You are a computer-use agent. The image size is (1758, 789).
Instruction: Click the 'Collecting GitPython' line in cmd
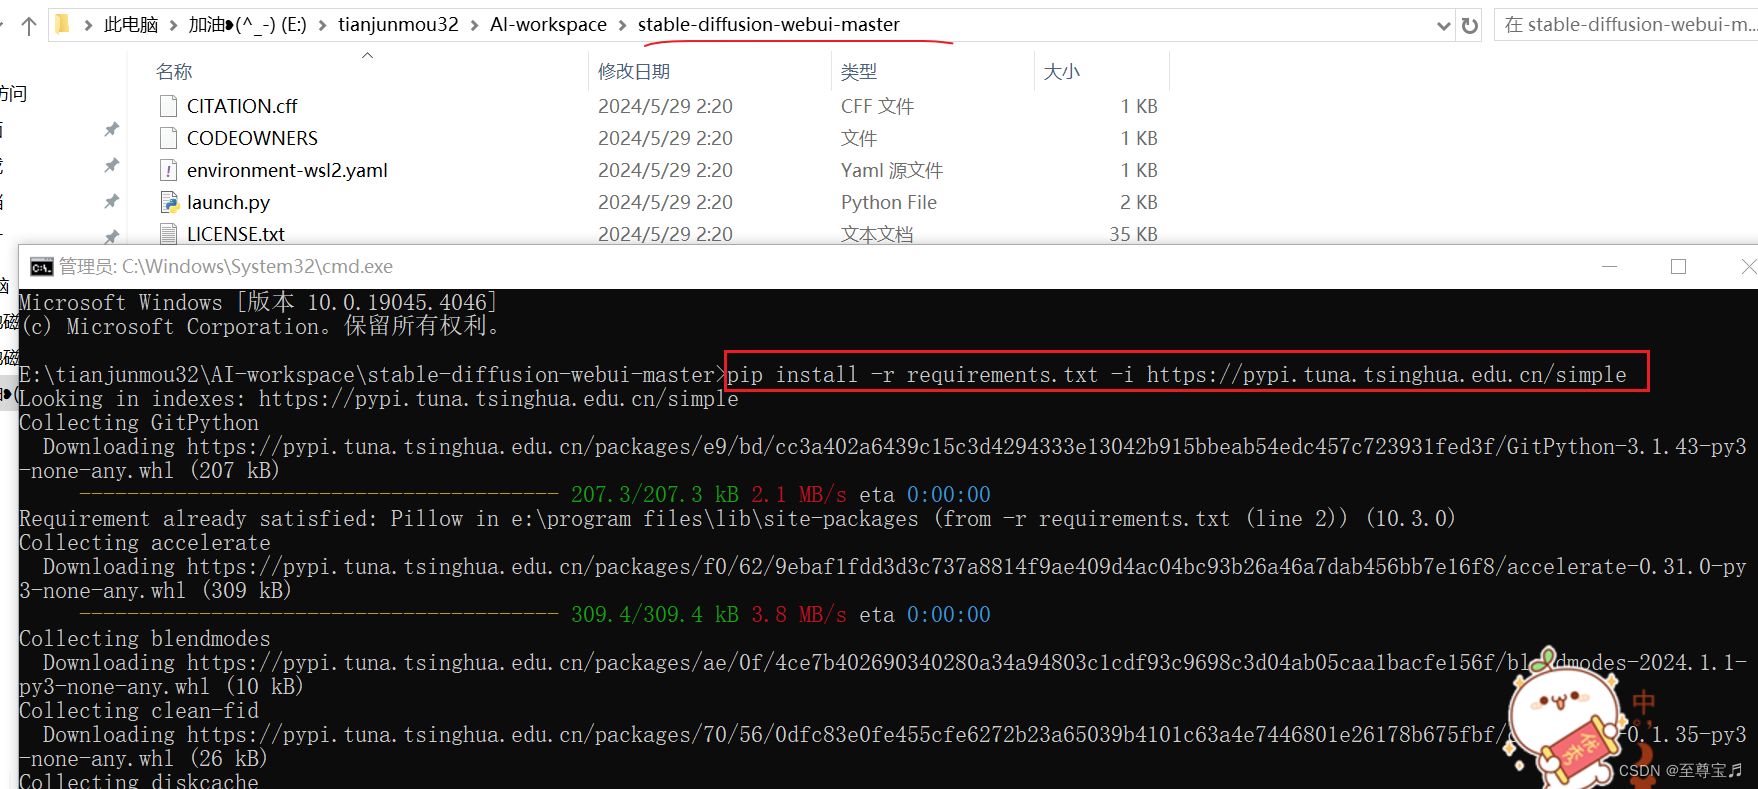coord(139,423)
